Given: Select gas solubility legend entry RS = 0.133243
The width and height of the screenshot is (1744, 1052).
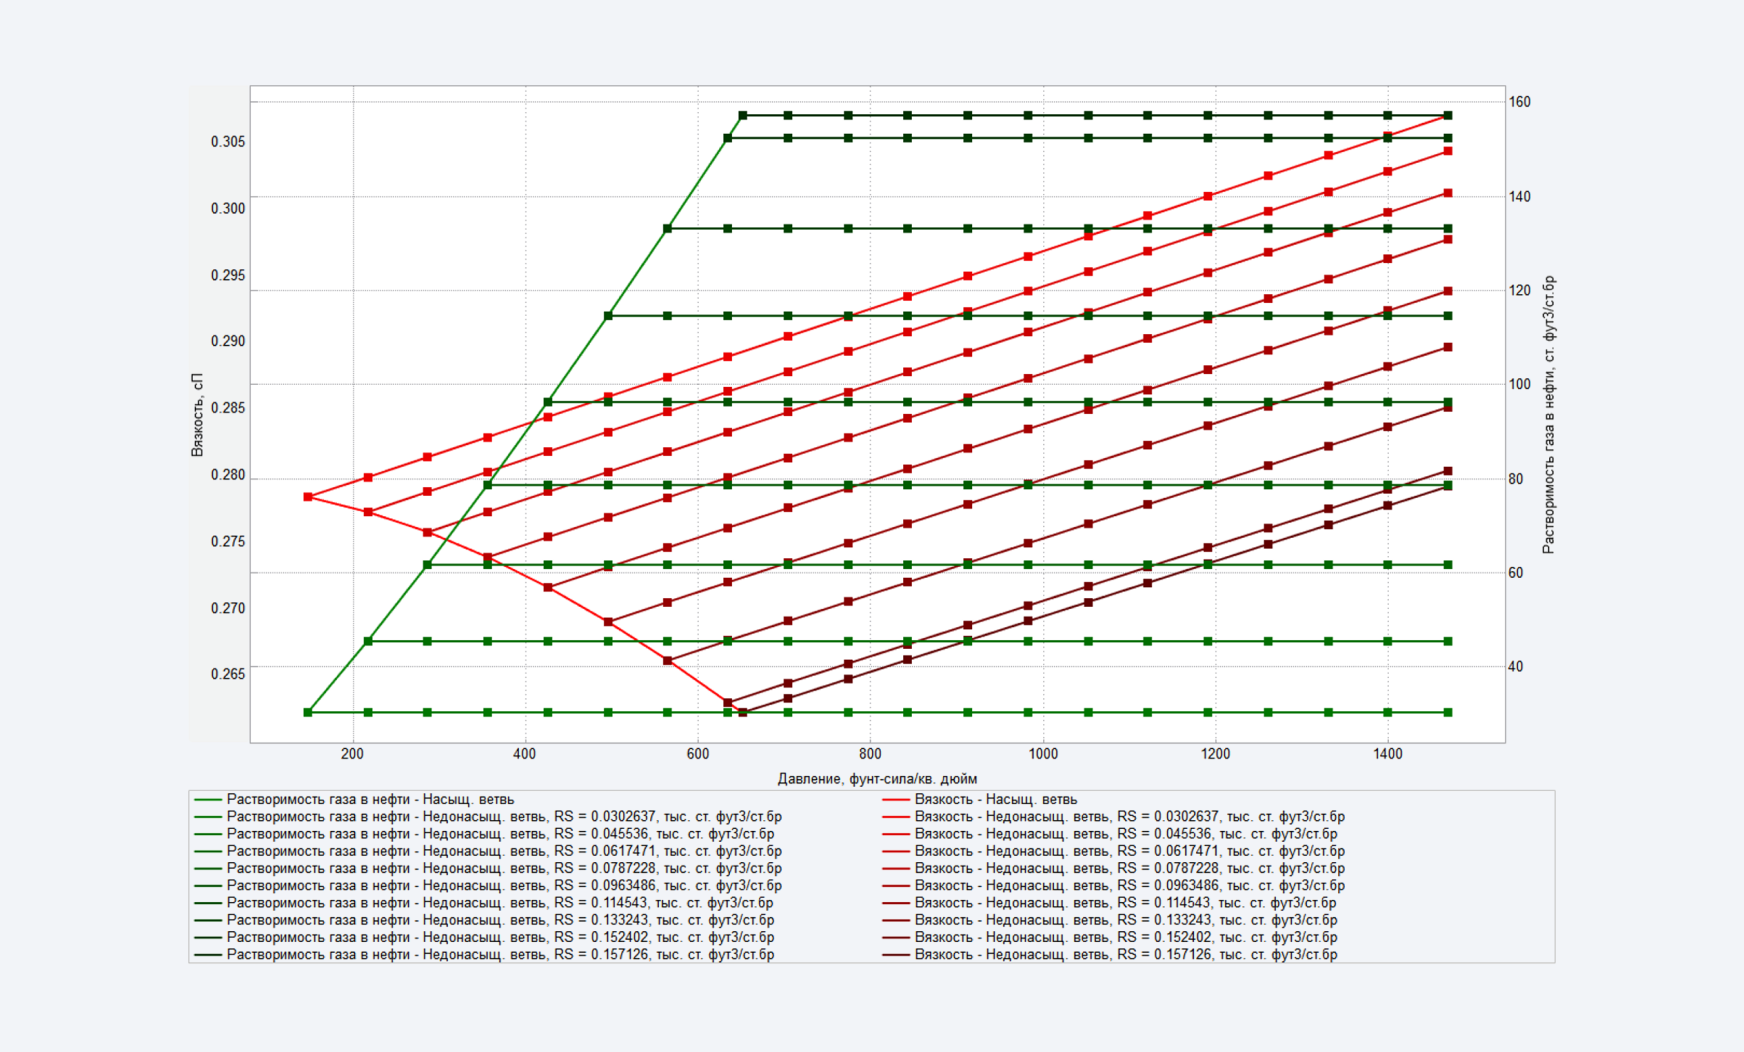Looking at the screenshot, I should tap(483, 919).
